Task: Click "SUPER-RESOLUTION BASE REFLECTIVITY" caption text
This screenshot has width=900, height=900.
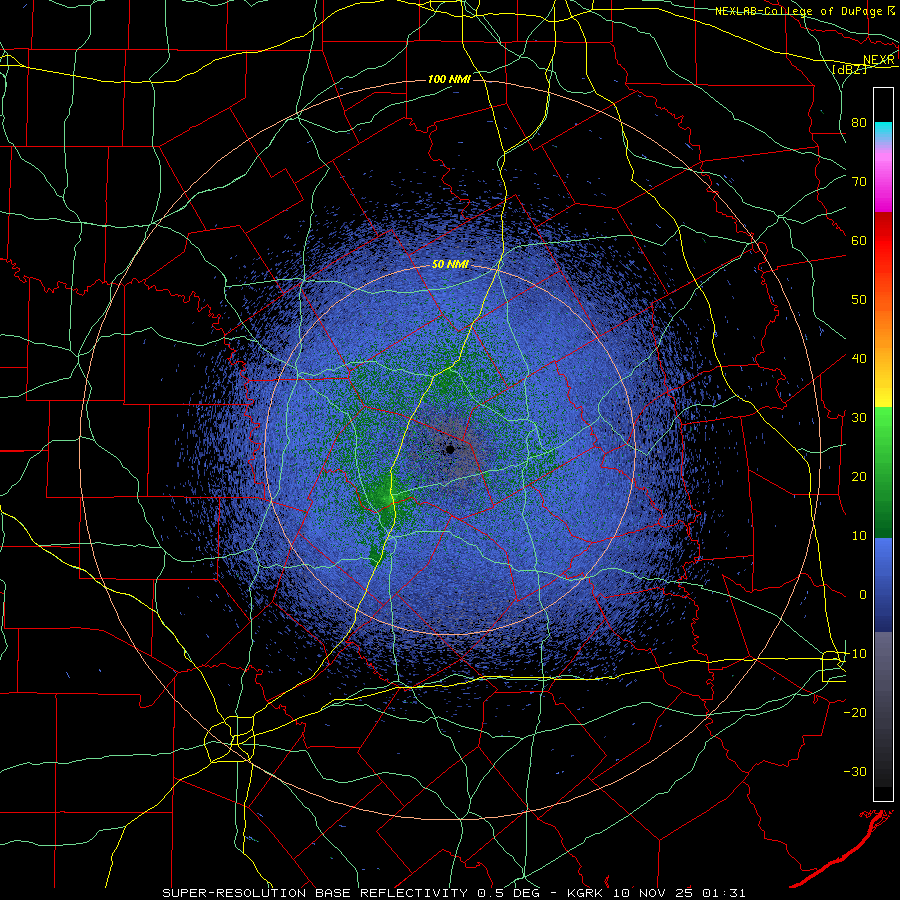Action: (x=315, y=893)
